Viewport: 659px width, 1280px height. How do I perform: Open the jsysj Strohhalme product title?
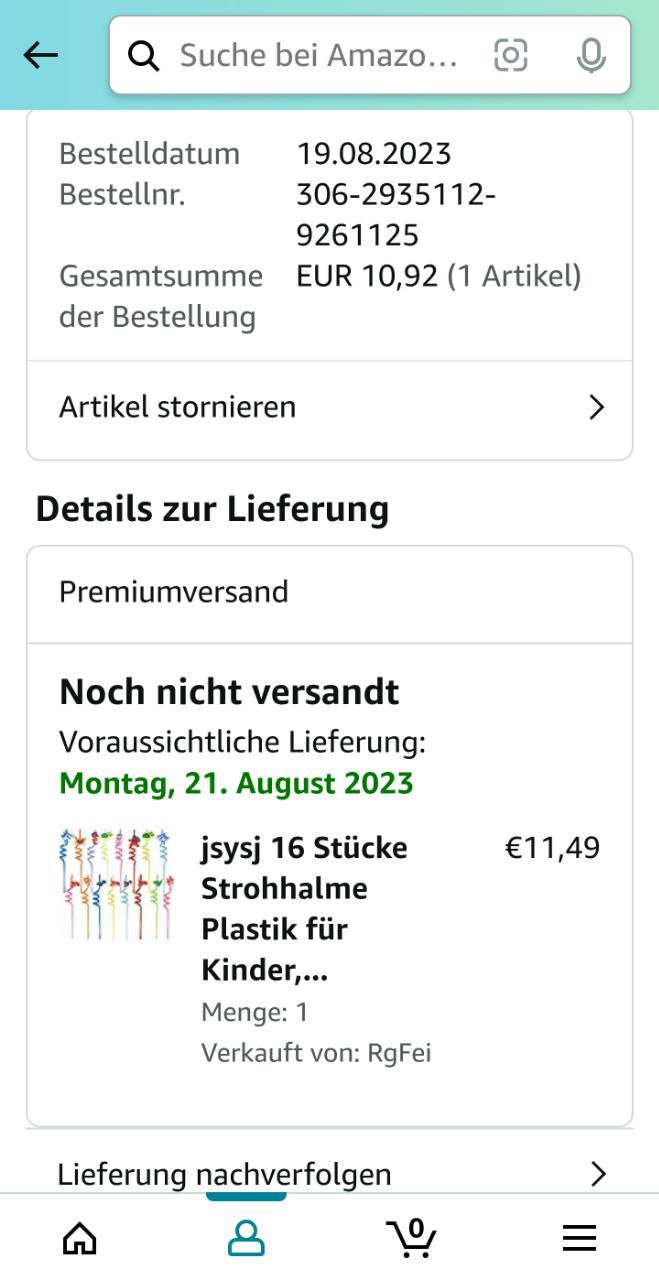(304, 908)
